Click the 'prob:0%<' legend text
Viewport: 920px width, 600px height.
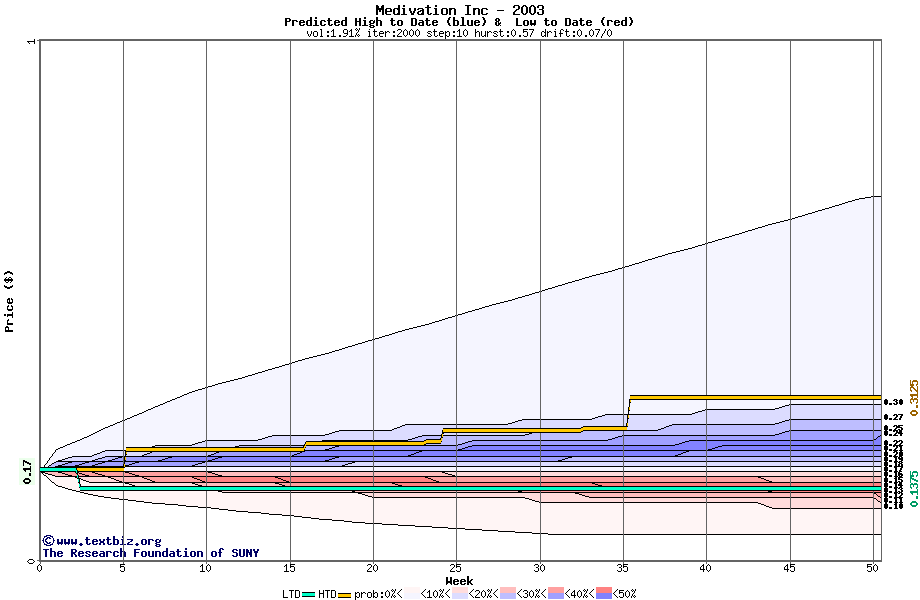tap(378, 594)
